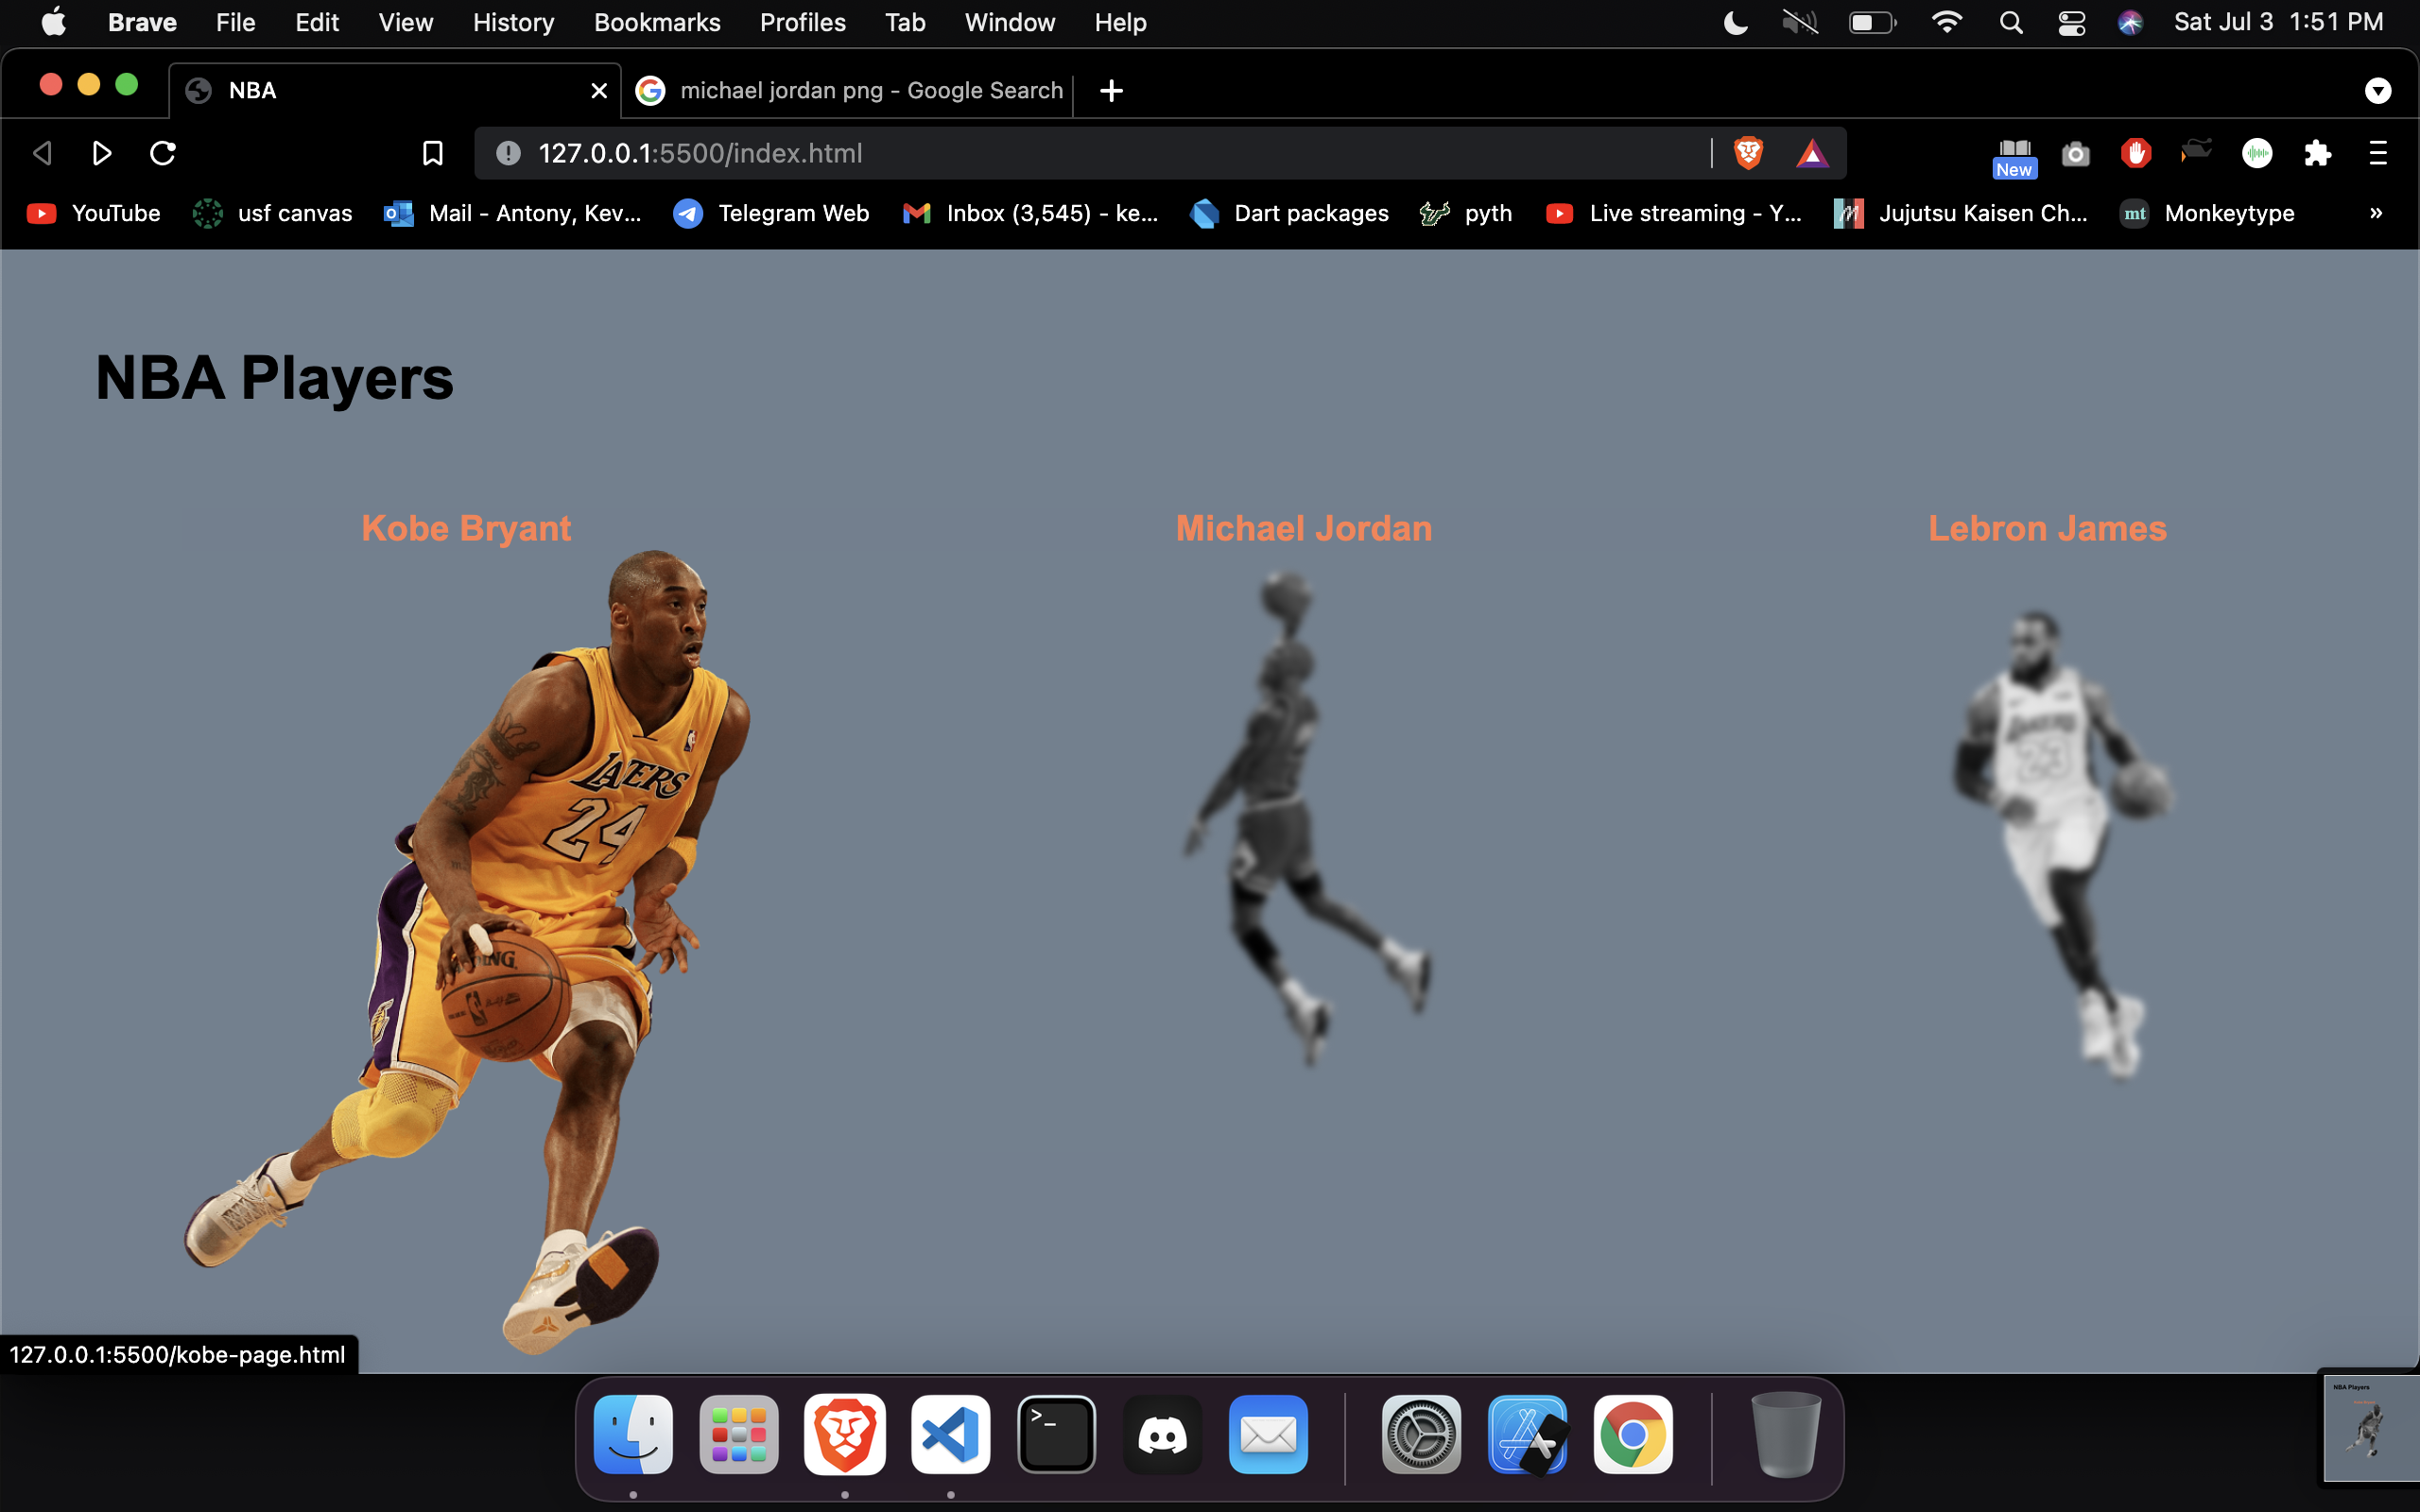Open the Michael Jordan player link
The height and width of the screenshot is (1512, 2420).
click(x=1303, y=528)
